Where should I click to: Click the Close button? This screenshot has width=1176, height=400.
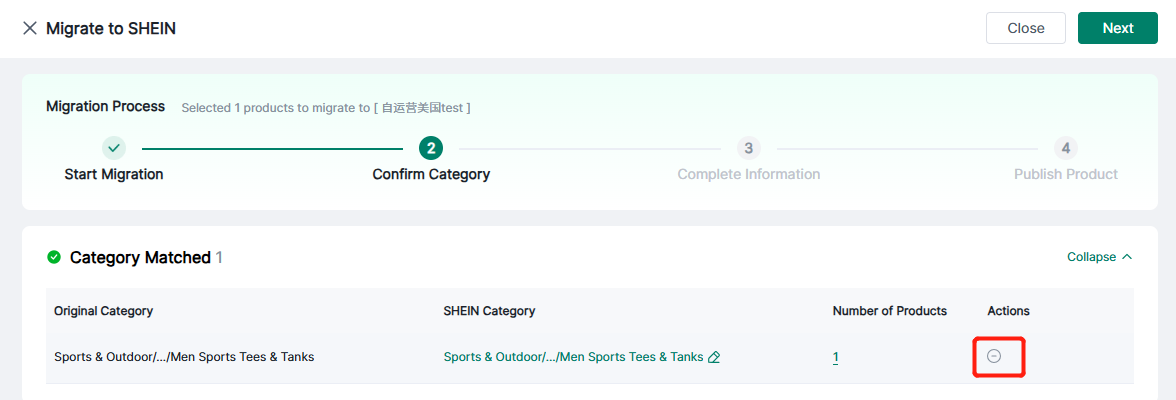click(x=1025, y=28)
